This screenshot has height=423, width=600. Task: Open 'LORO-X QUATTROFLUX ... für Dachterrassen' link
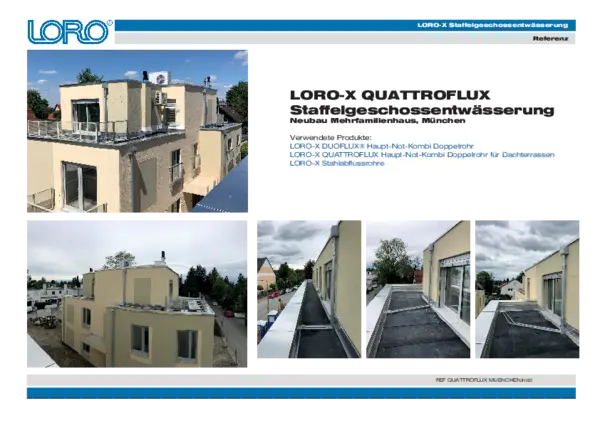point(422,155)
